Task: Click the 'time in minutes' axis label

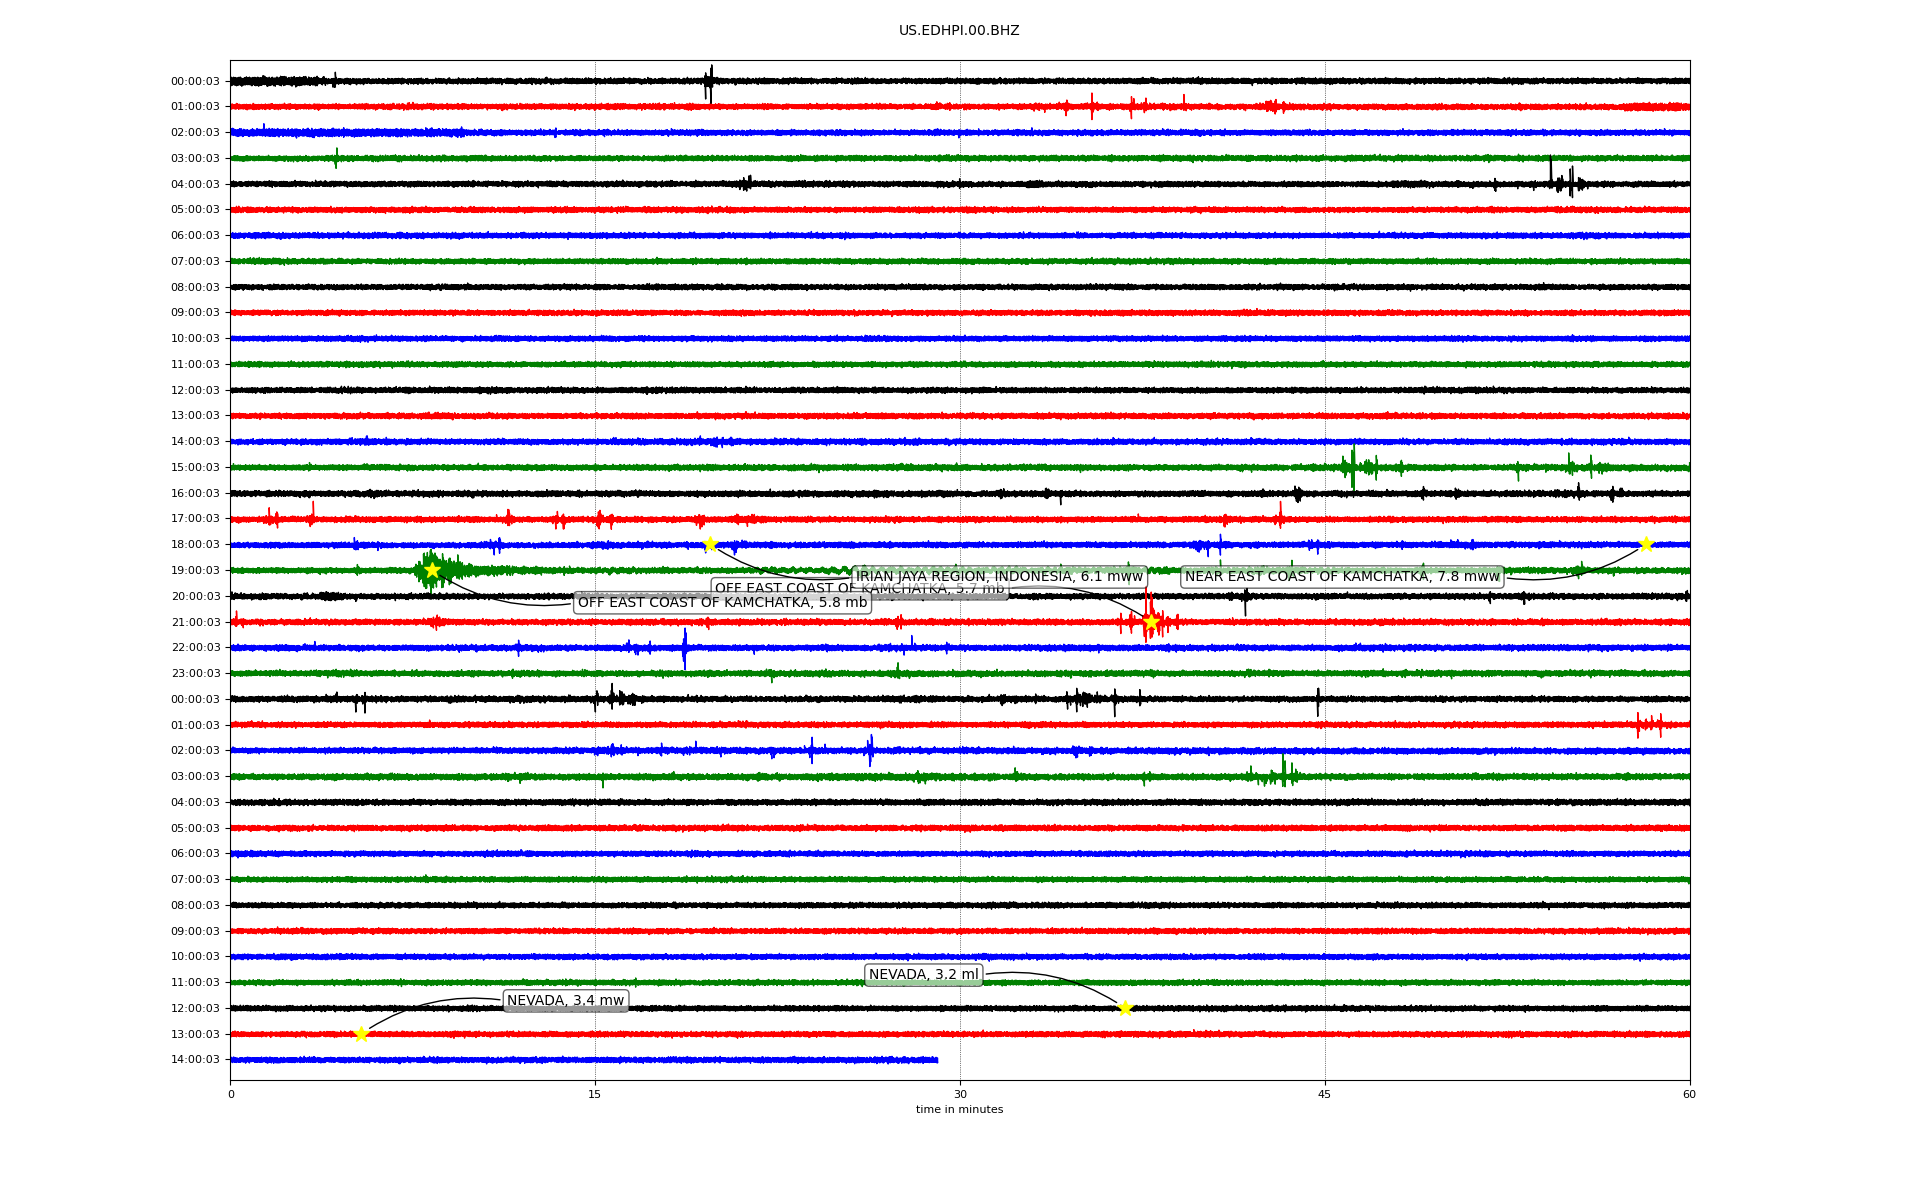Action: point(959,1110)
